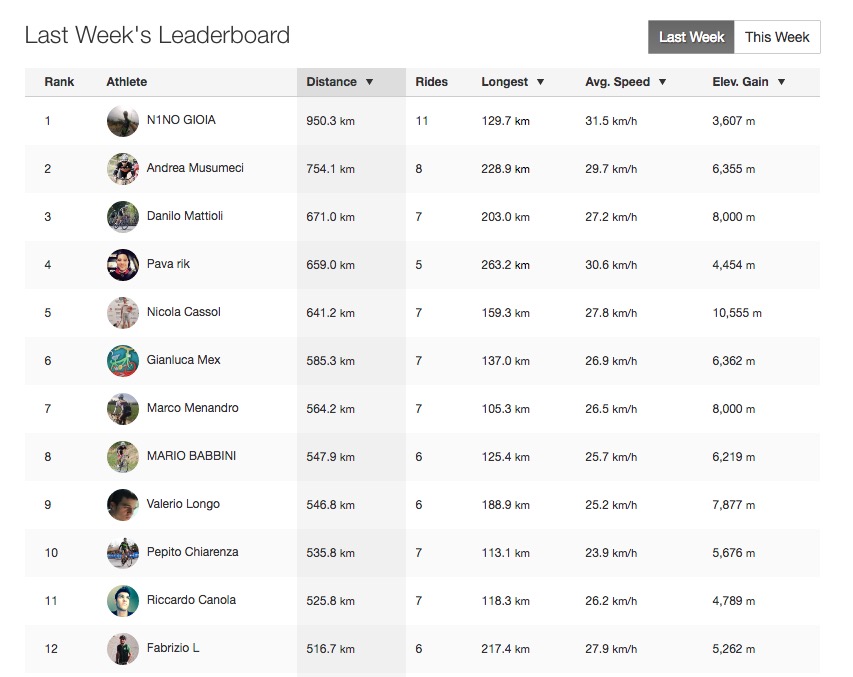Click the Athlete column header

tap(127, 82)
